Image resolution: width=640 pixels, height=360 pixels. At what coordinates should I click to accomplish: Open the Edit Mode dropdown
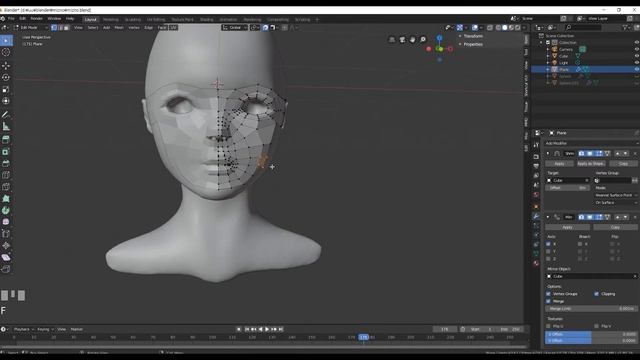(x=30, y=27)
